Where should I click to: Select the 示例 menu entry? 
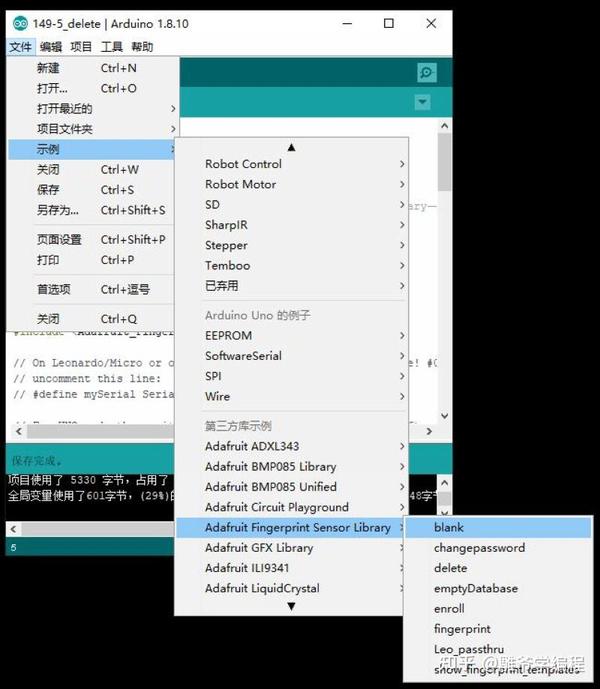tap(92, 149)
